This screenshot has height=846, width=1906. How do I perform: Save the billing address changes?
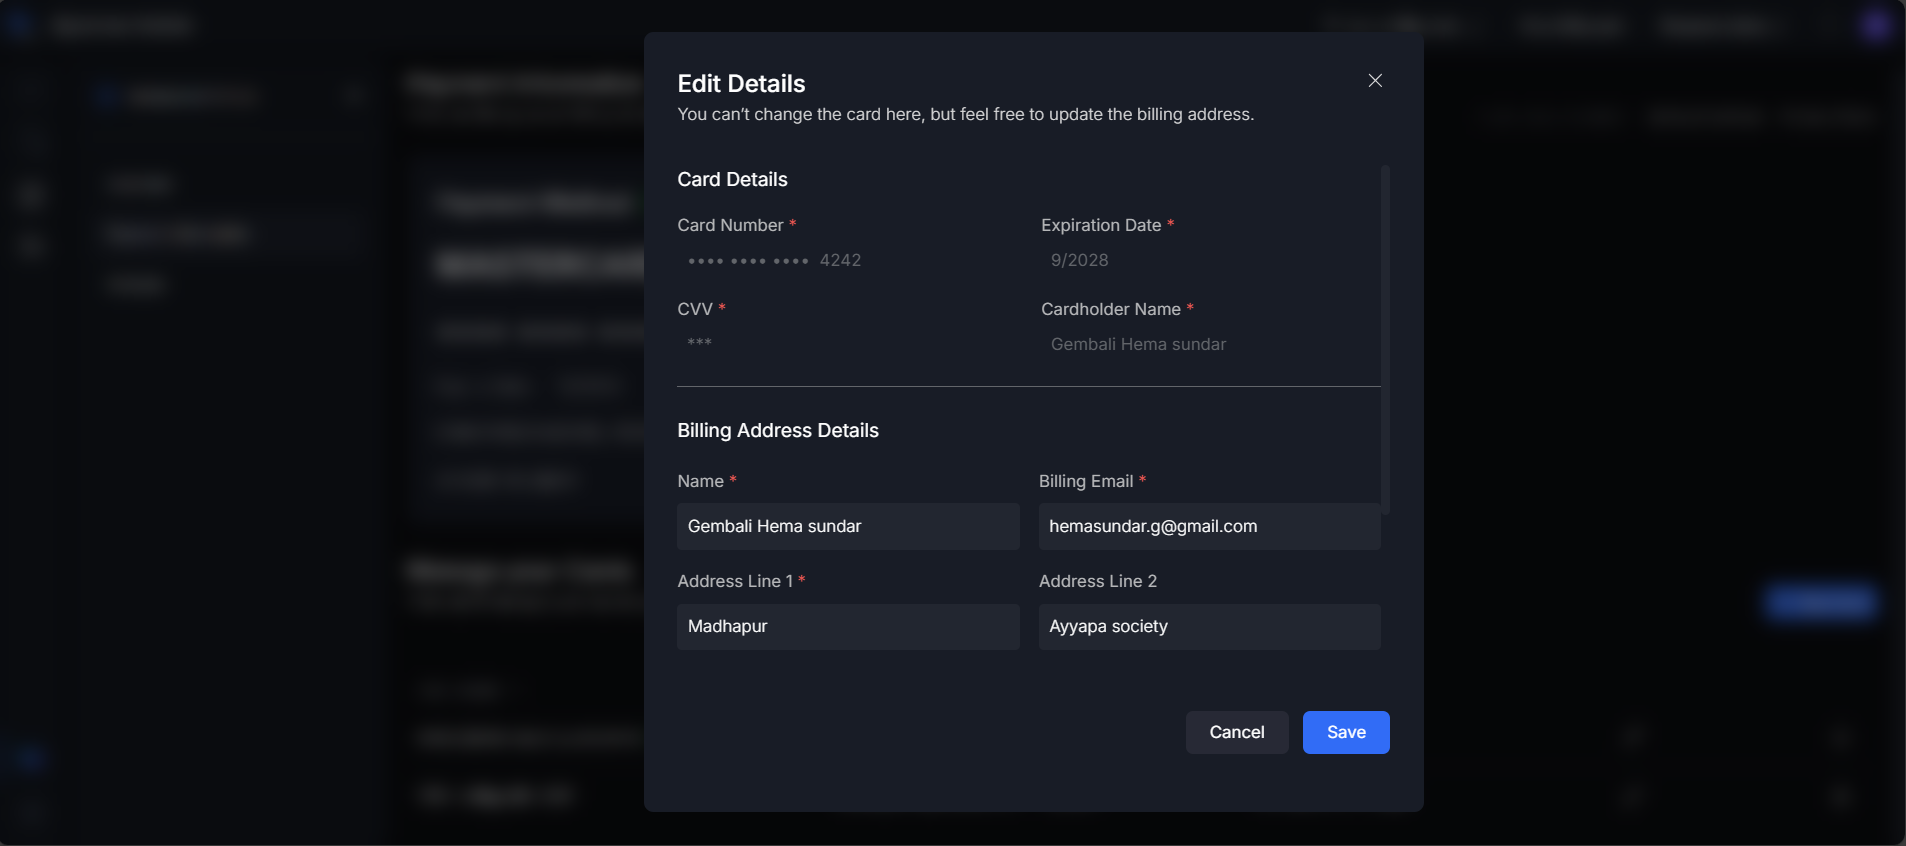click(x=1345, y=732)
